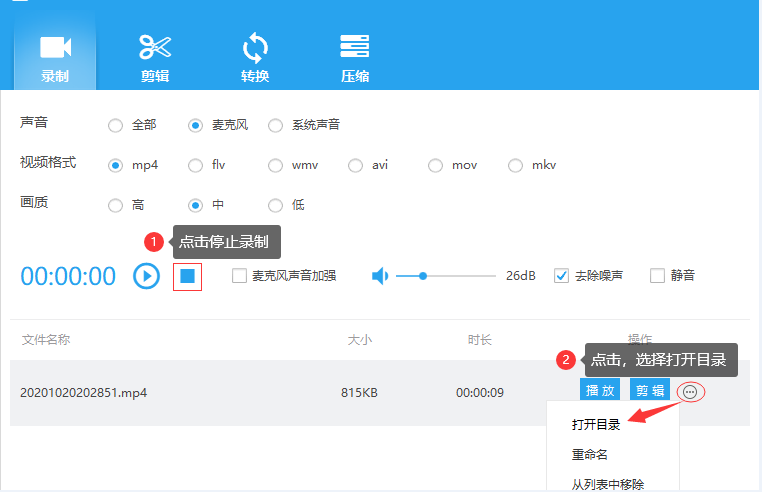Choose mkv video format
The height and width of the screenshot is (492, 762).
pyautogui.click(x=515, y=166)
